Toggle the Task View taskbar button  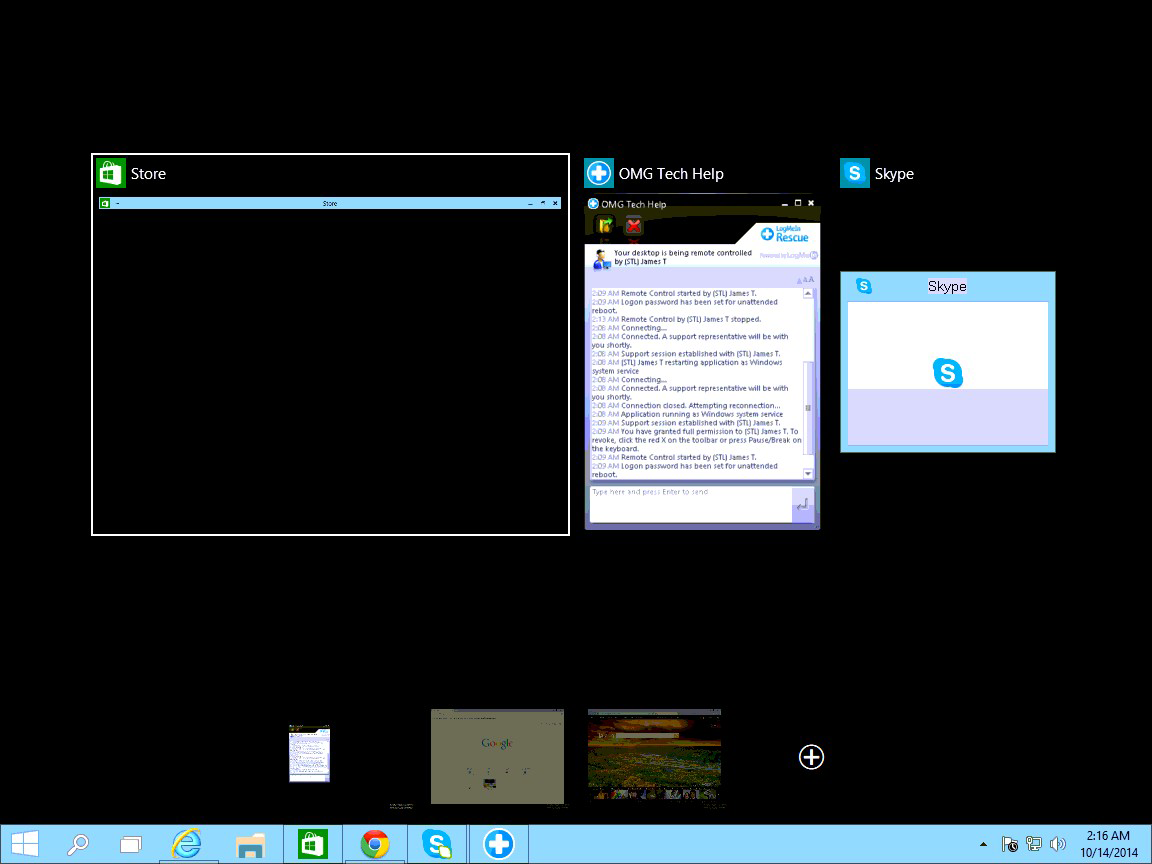click(x=131, y=844)
